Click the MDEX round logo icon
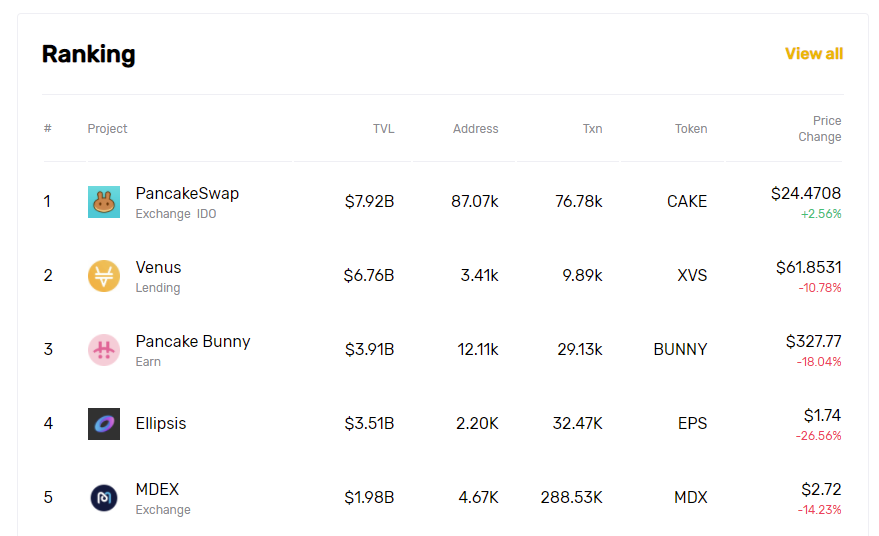 tap(104, 498)
